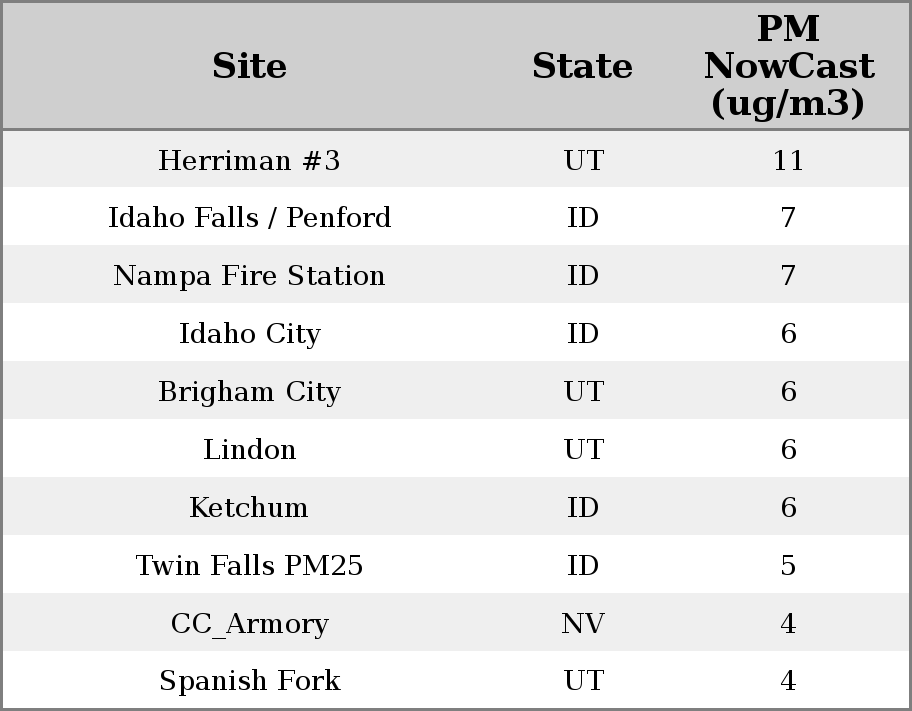The width and height of the screenshot is (912, 711).
Task: Click the Site column header
Action: (249, 67)
